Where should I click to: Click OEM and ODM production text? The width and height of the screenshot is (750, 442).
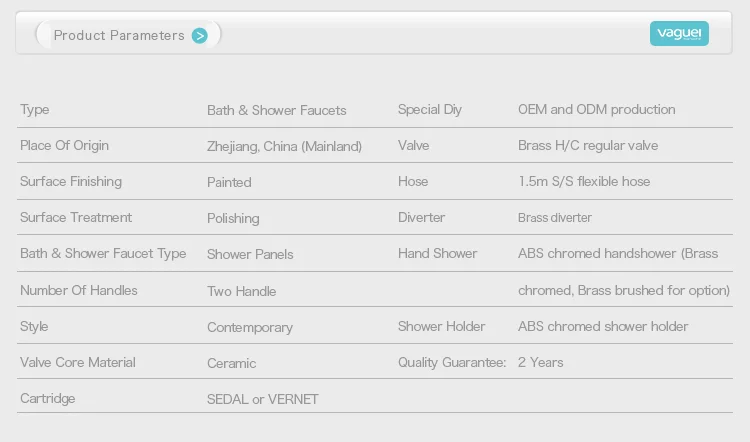(596, 110)
